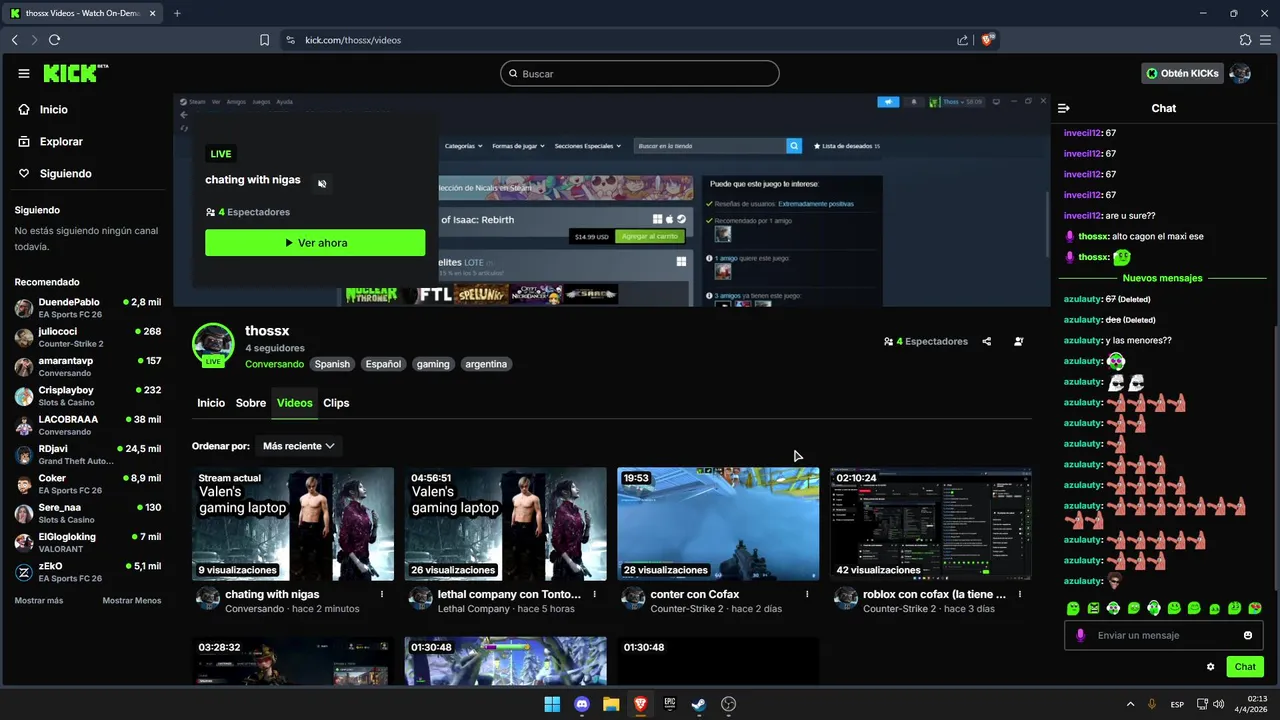The image size is (1280, 720).
Task: Open the conter con Cofax video thumbnail
Action: pos(718,524)
